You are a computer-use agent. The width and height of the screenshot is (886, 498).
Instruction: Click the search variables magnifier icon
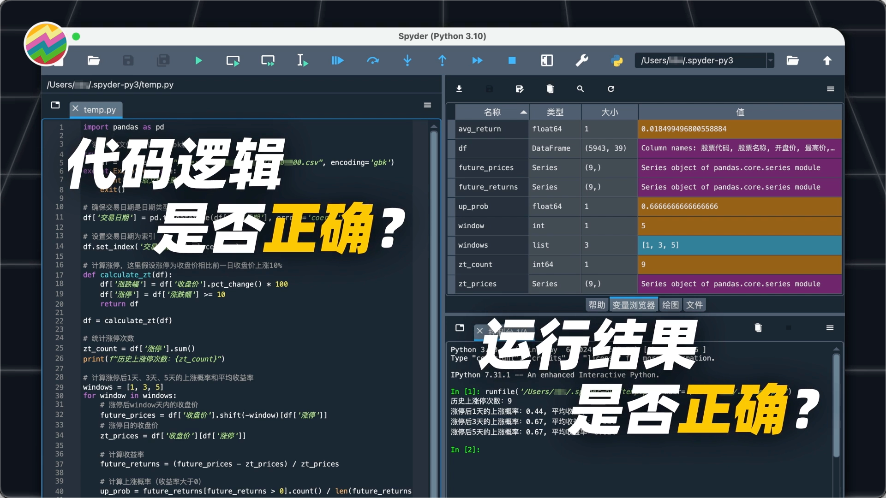click(579, 88)
